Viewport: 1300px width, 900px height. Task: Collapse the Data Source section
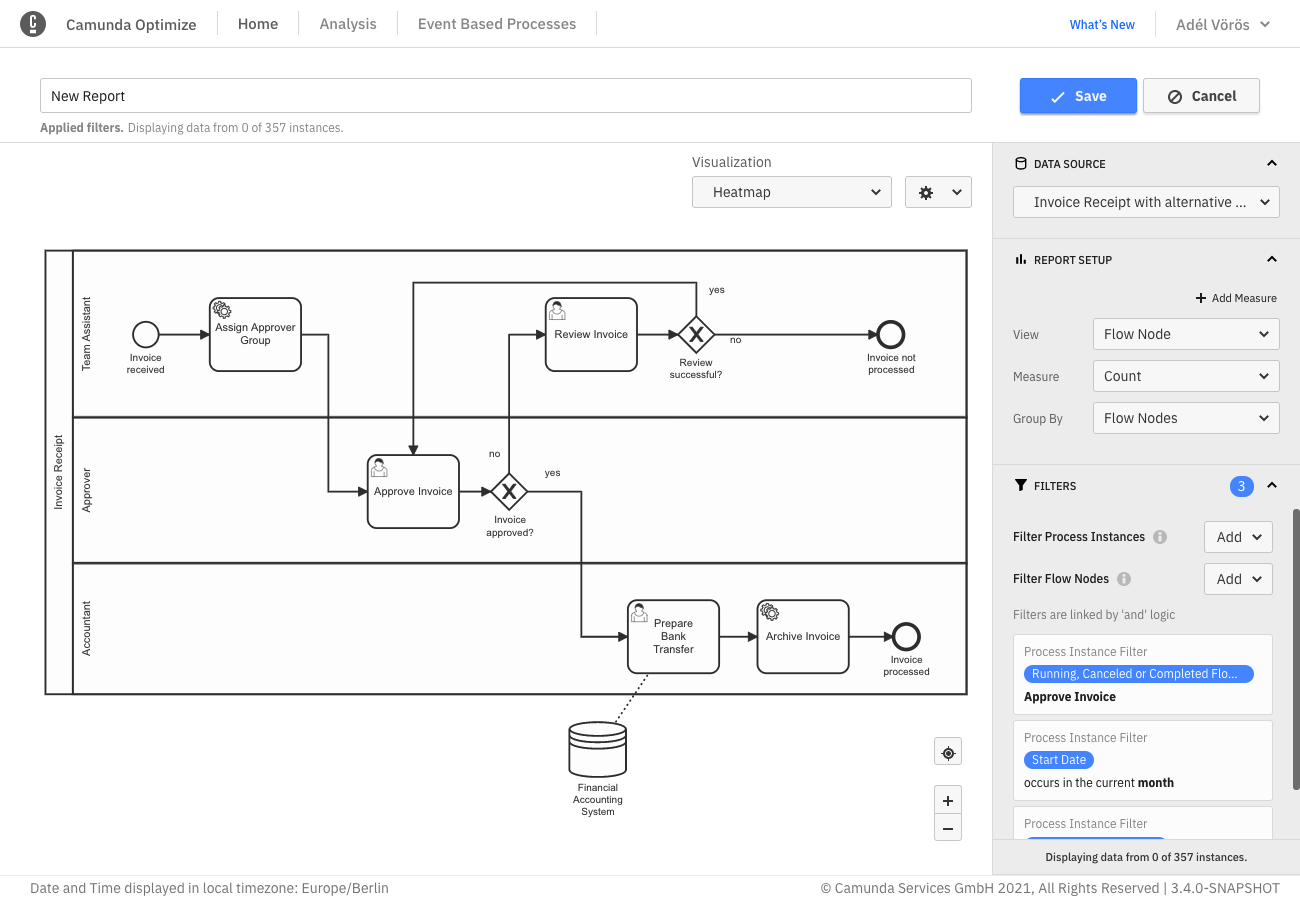tap(1272, 164)
